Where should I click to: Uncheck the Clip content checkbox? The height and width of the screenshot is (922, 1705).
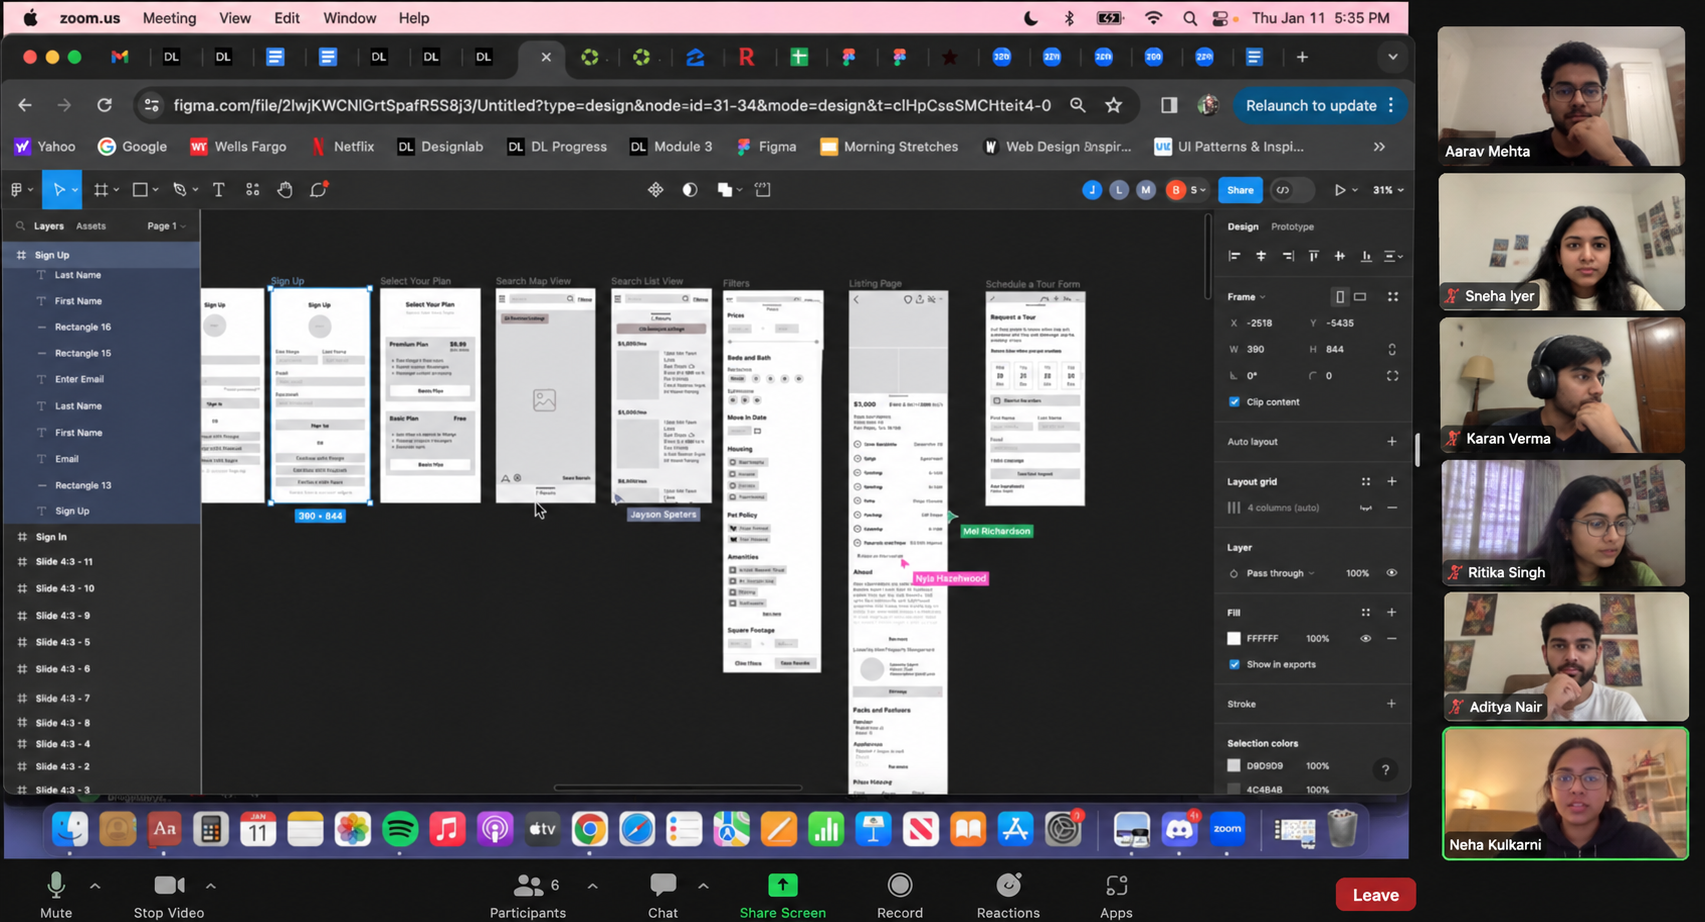[x=1234, y=402]
